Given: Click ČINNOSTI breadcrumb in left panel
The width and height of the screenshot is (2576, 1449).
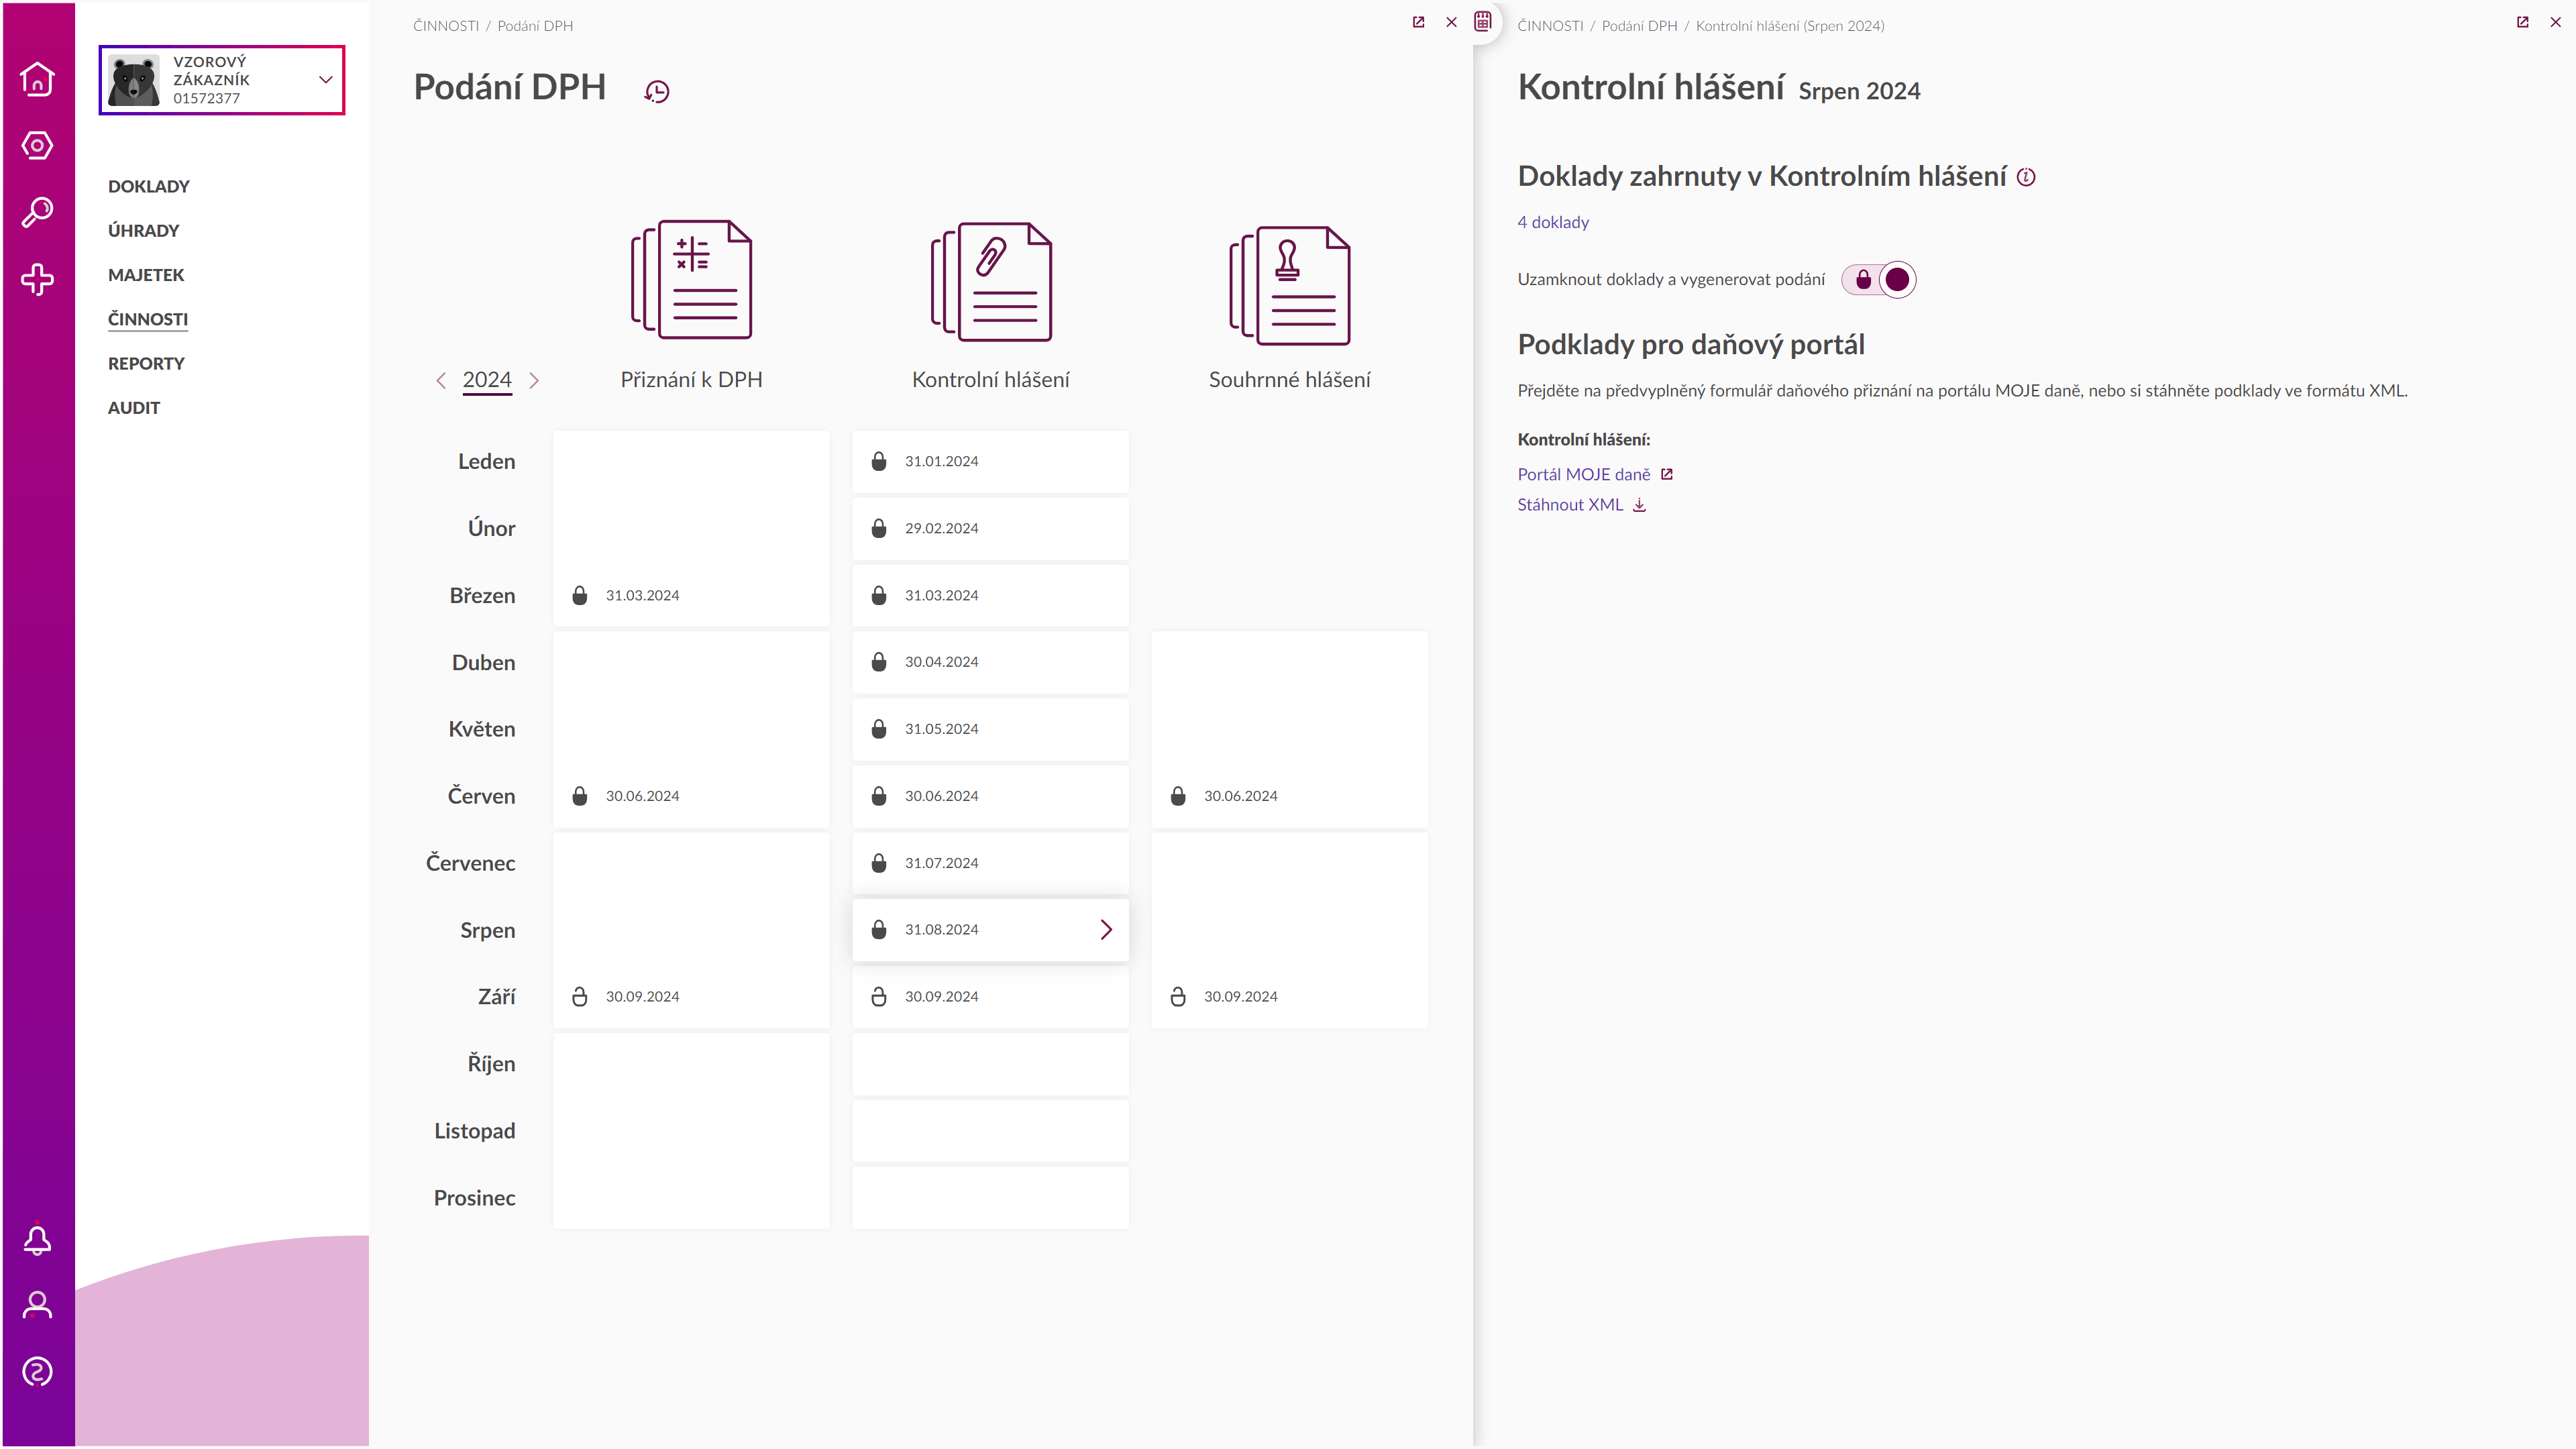Looking at the screenshot, I should pos(446,26).
